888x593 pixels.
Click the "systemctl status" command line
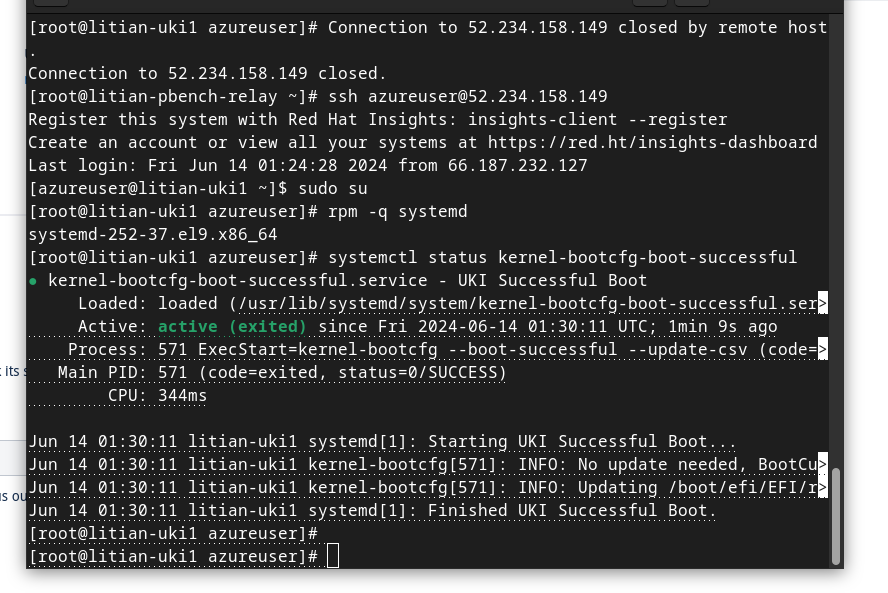pyautogui.click(x=562, y=258)
